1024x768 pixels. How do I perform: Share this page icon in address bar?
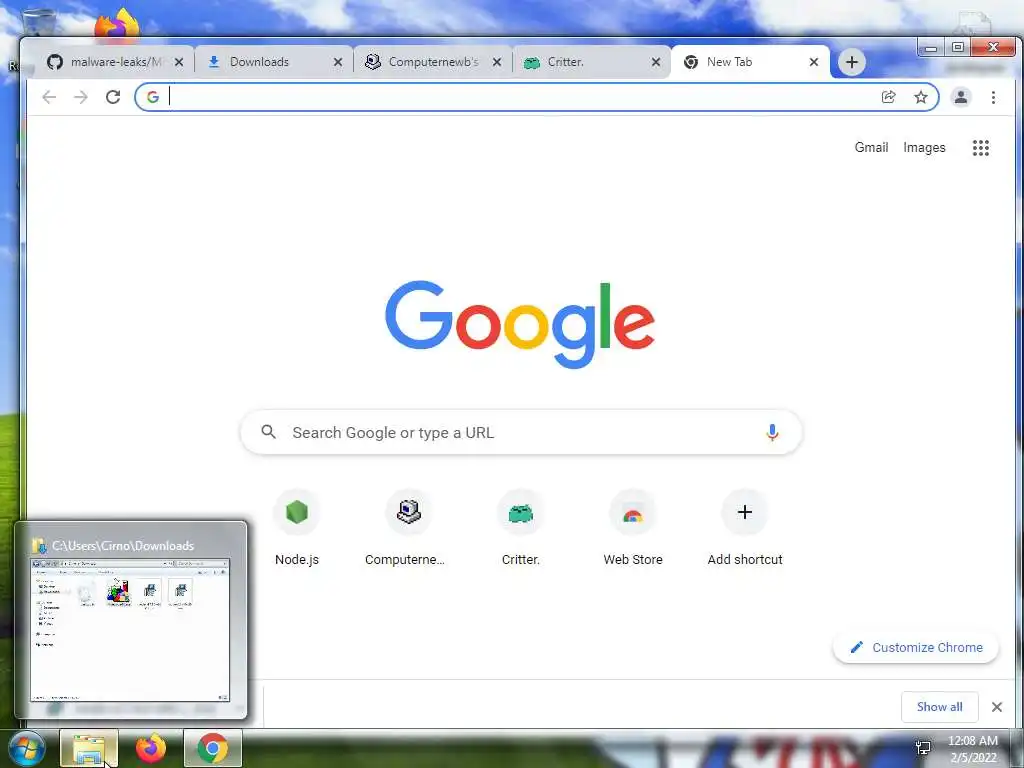click(x=888, y=97)
